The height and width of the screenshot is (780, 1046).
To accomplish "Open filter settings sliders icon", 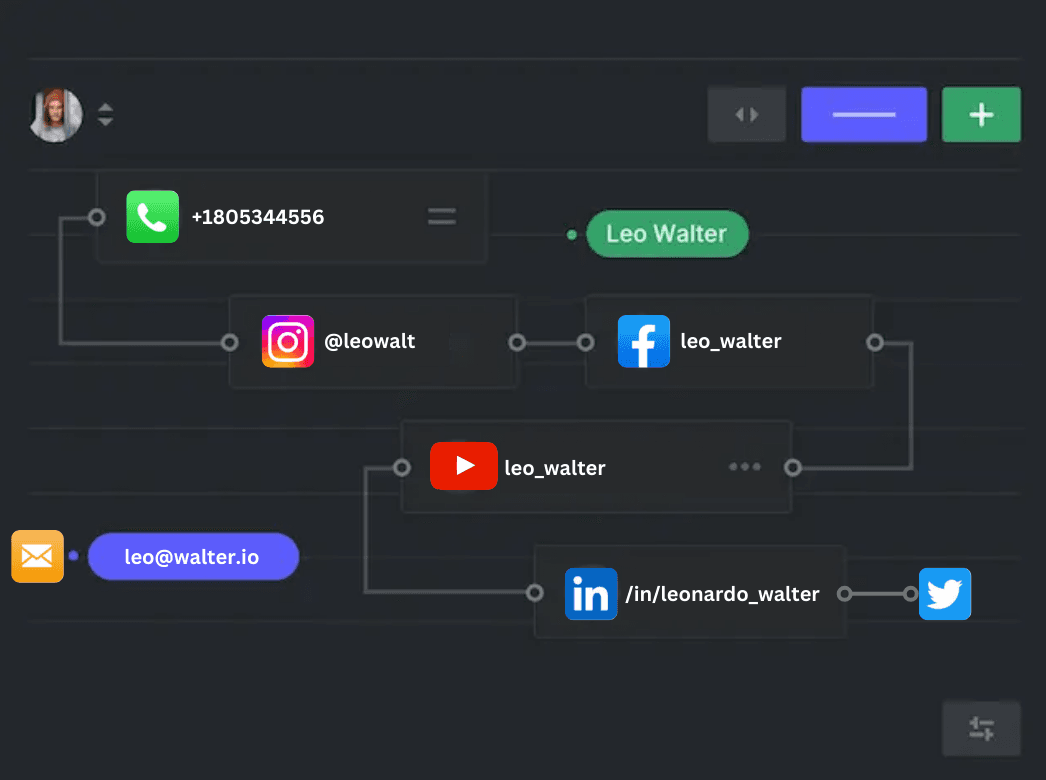I will tap(981, 728).
